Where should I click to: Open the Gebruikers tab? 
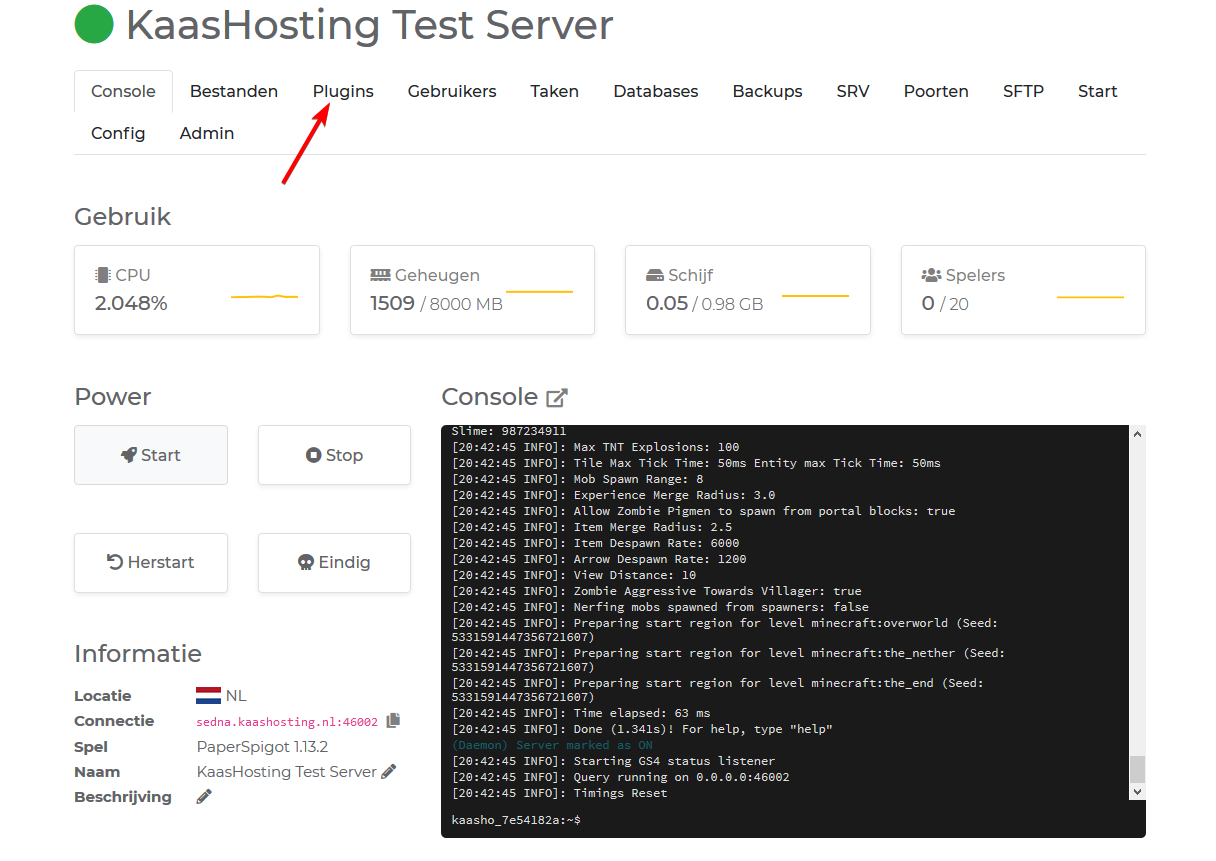452,91
